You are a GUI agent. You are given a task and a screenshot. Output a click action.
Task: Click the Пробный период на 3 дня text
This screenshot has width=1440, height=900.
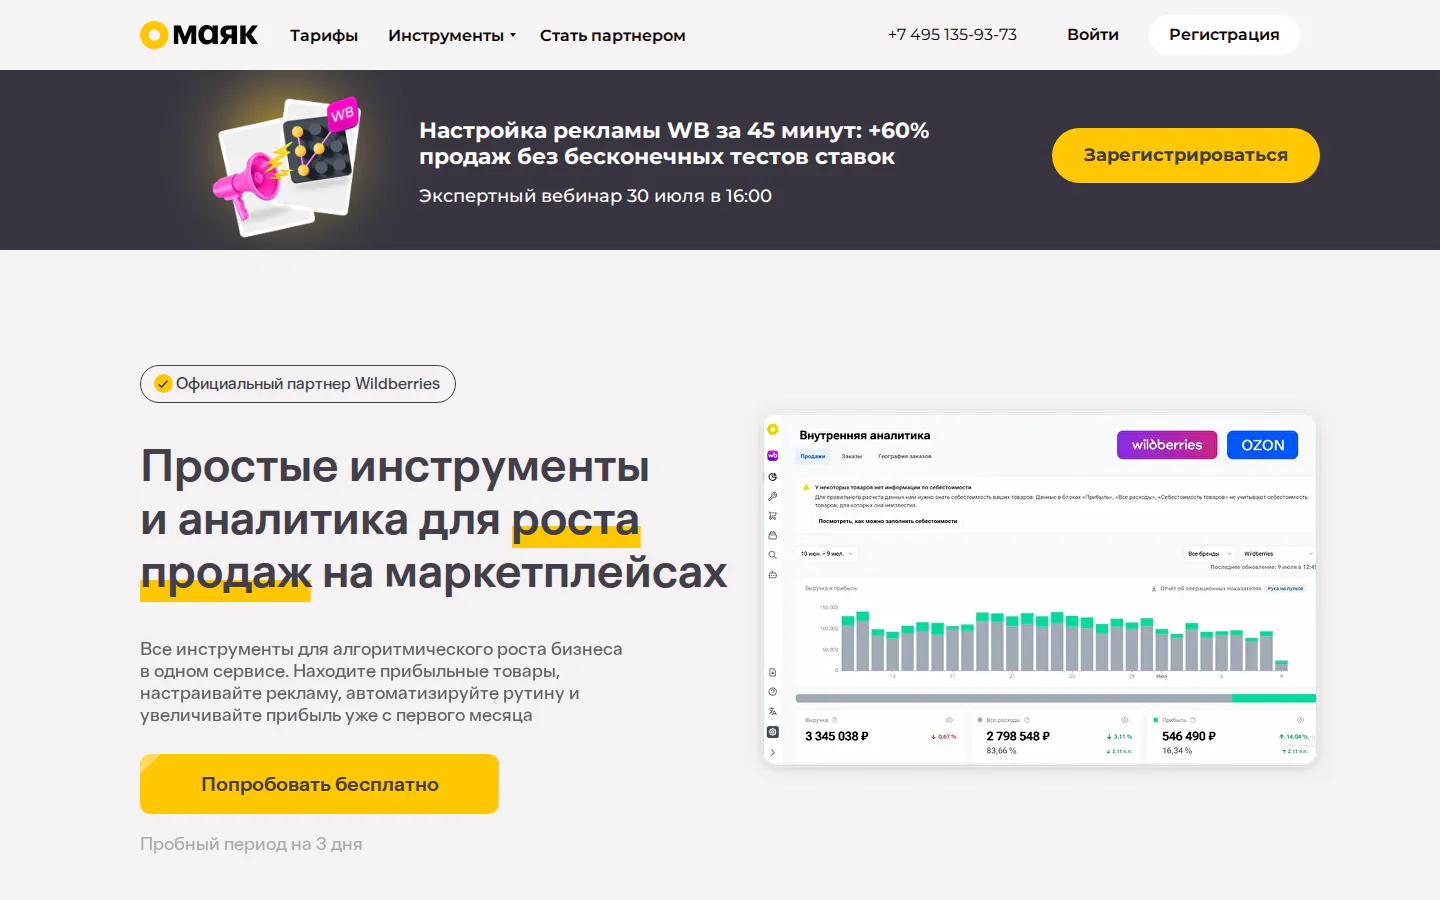[251, 844]
